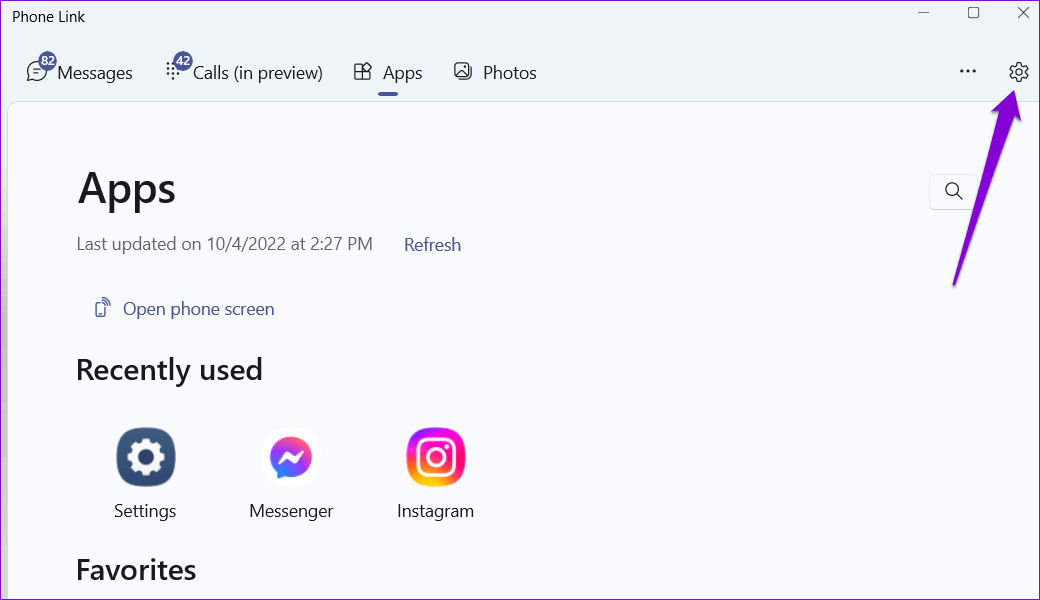This screenshot has height=600, width=1040.
Task: Launch the Instagram app
Action: pyautogui.click(x=436, y=457)
